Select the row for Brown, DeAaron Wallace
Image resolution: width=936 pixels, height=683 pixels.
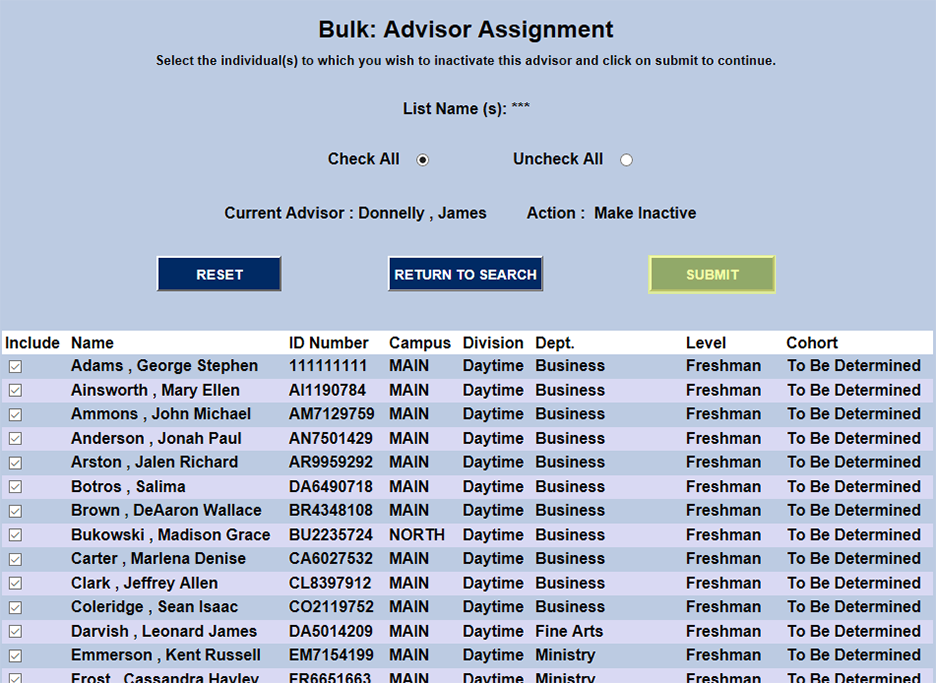point(14,510)
